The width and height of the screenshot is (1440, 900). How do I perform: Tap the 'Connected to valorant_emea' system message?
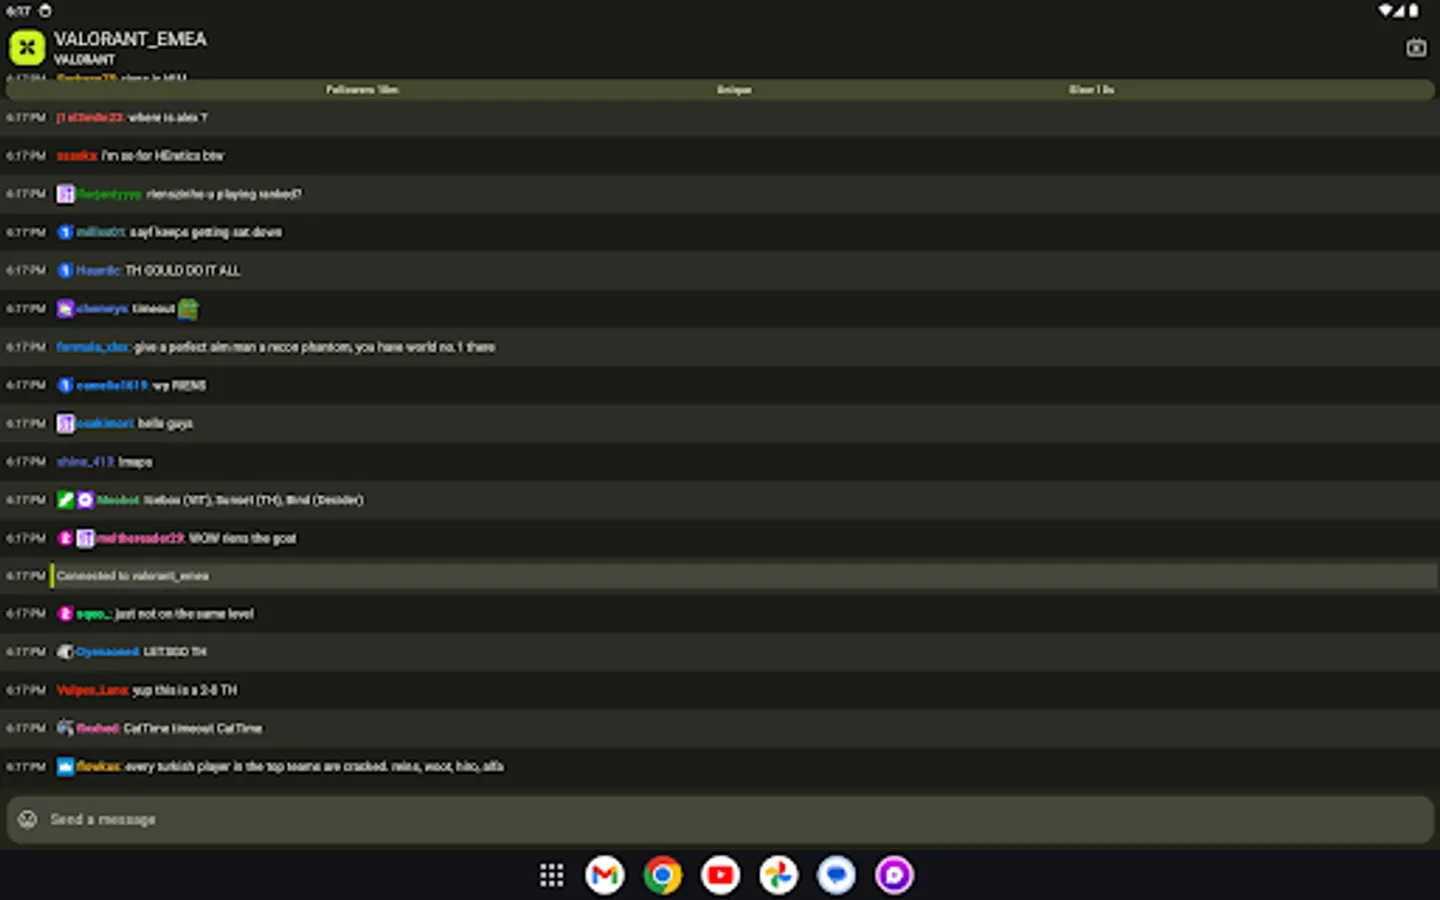point(133,576)
